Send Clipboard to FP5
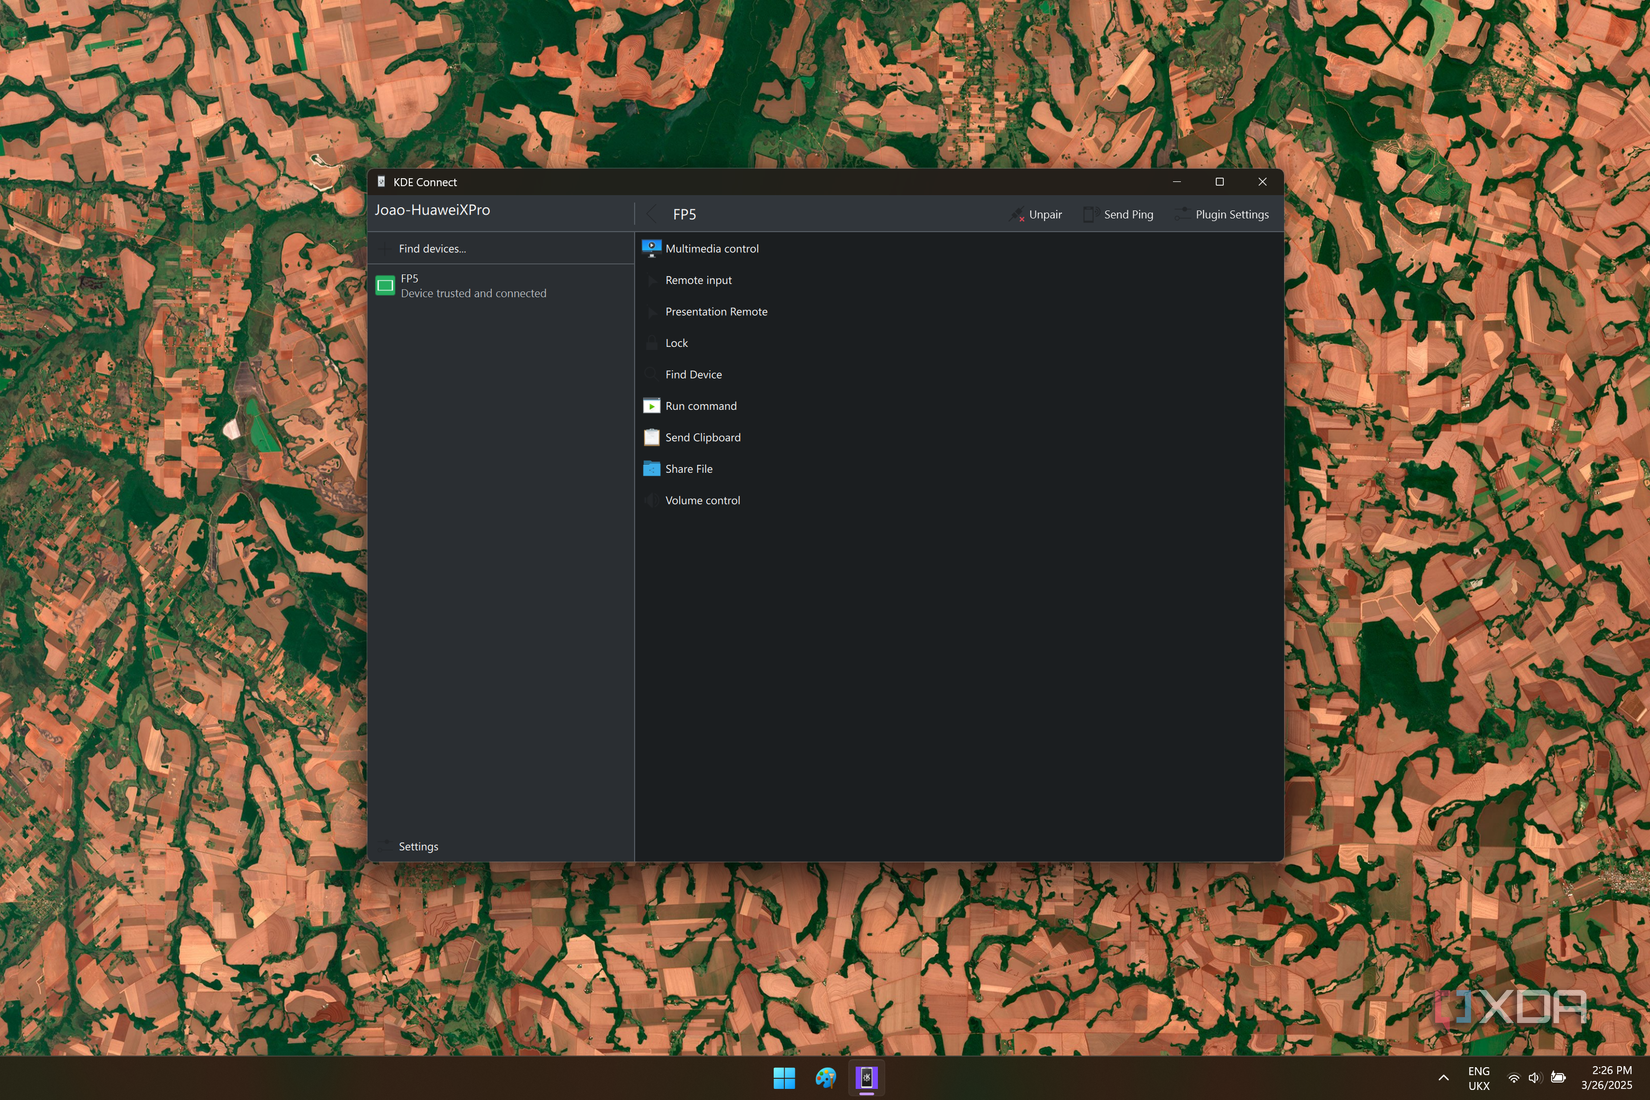 coord(958,437)
